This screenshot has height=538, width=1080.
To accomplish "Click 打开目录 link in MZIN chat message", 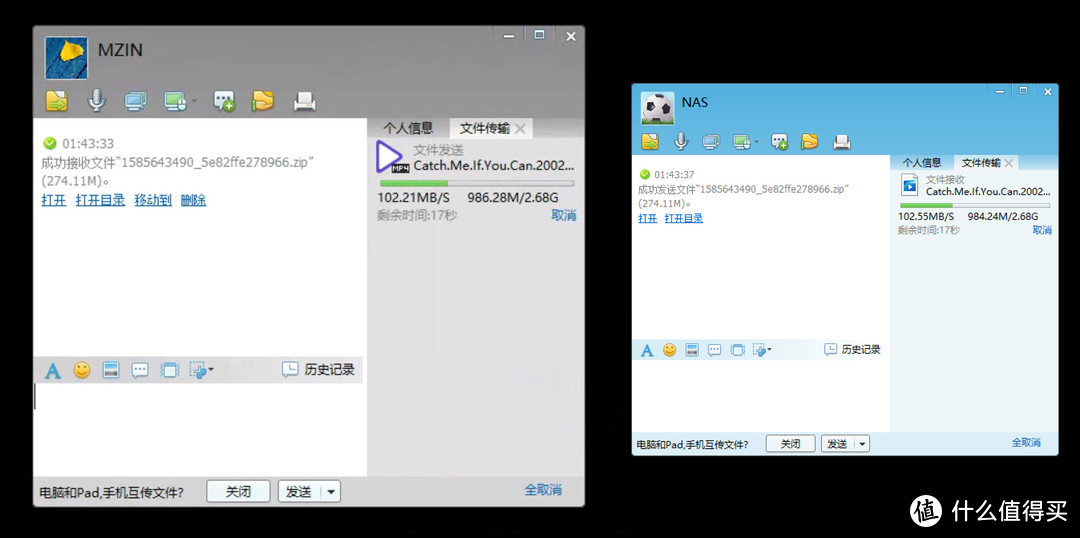I will (101, 200).
